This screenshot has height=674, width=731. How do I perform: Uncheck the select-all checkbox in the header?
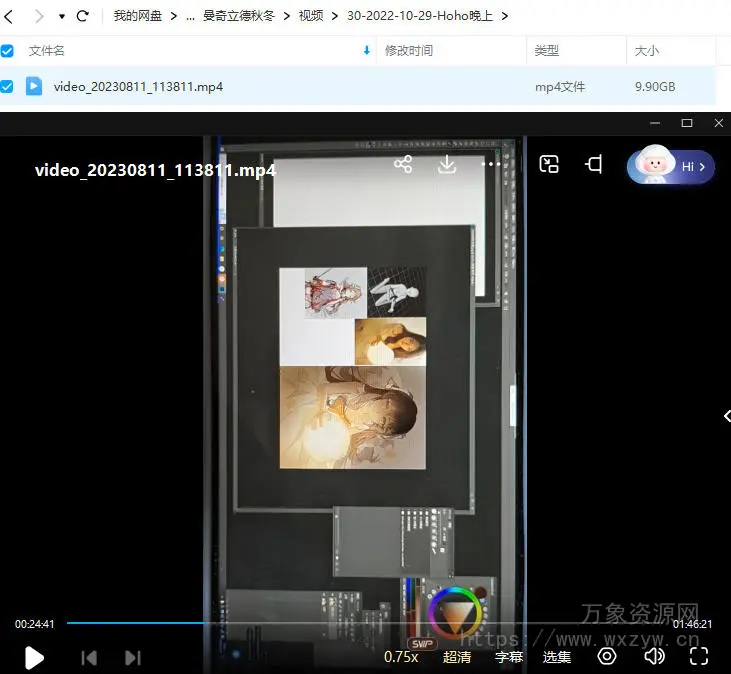8,50
